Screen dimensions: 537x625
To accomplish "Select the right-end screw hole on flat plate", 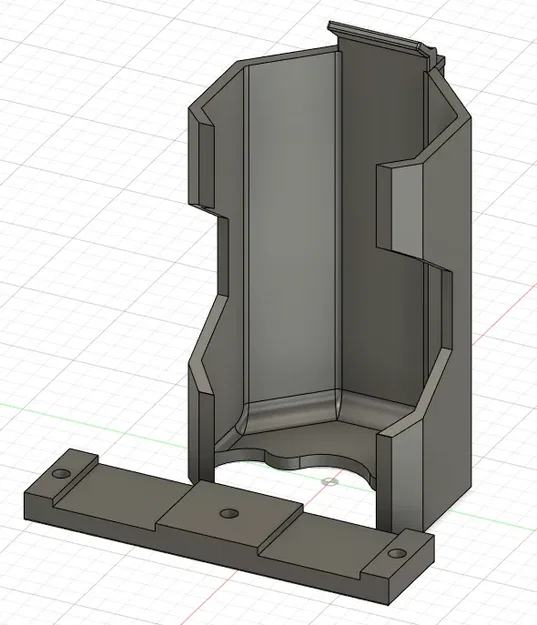I will 397,553.
